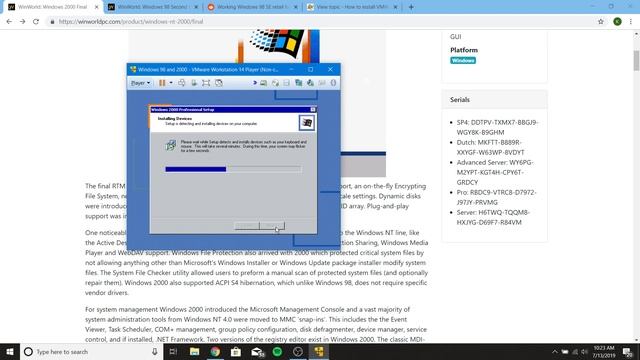Open Spotify from the taskbar
The width and height of the screenshot is (640, 360).
pos(278,351)
